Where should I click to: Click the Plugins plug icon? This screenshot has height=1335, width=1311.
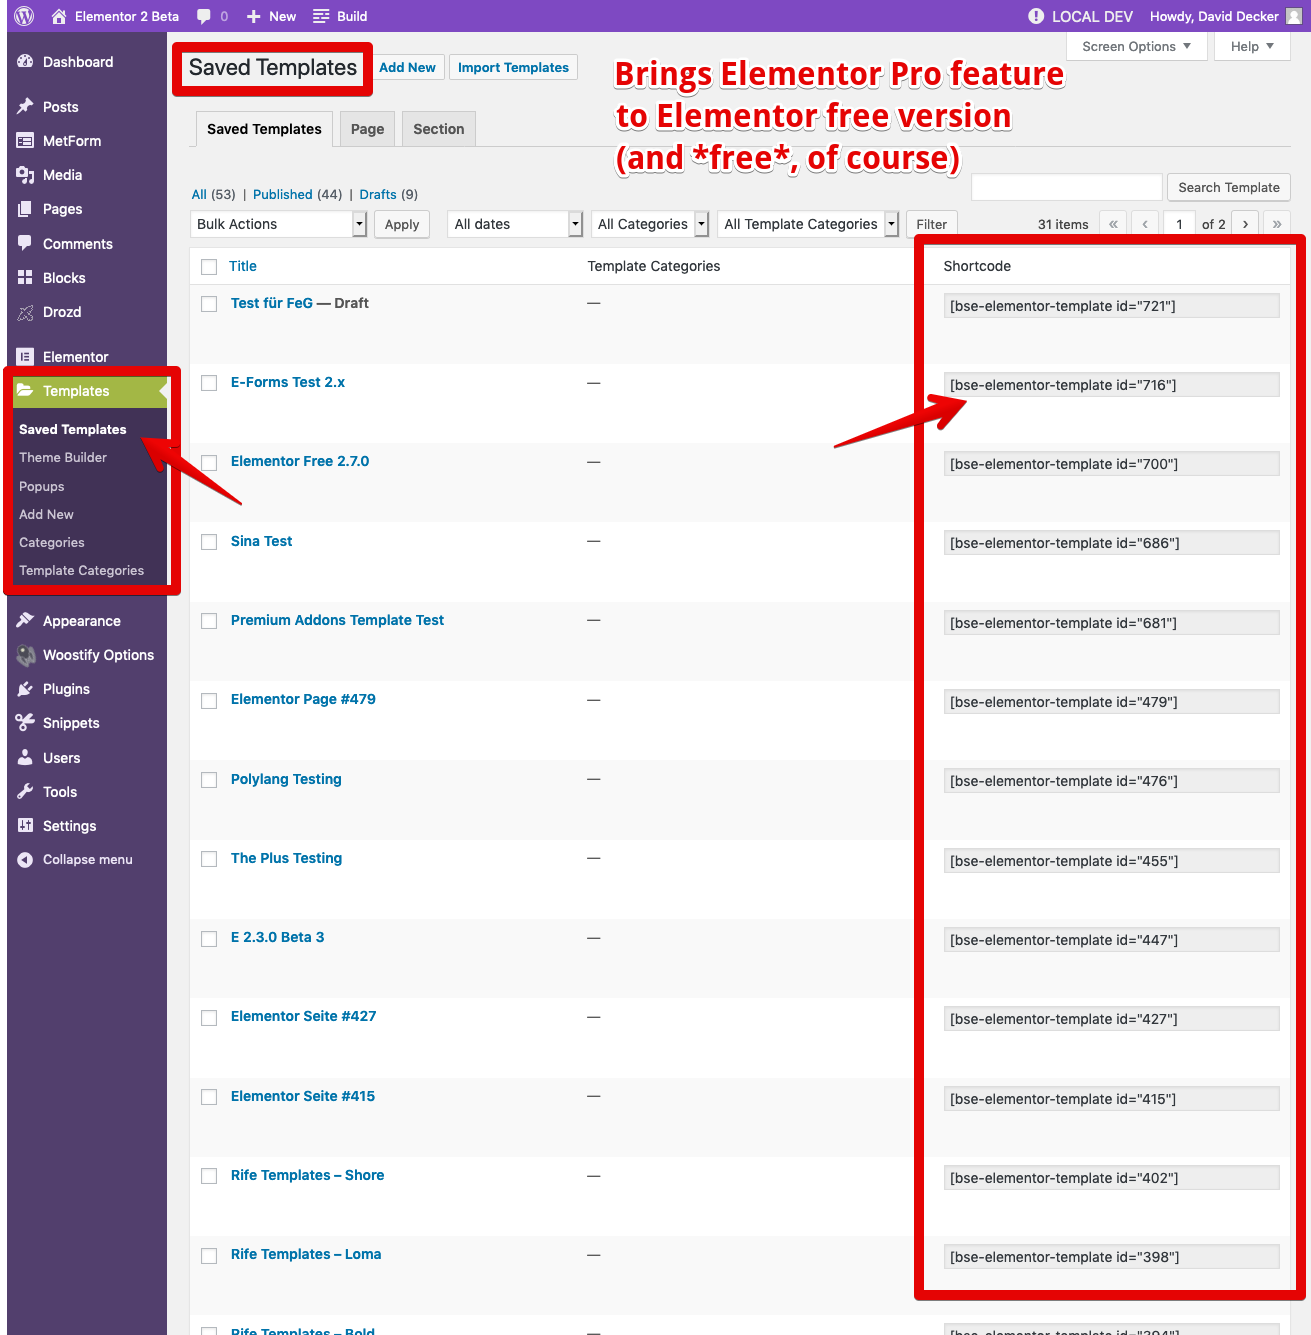[x=25, y=689]
